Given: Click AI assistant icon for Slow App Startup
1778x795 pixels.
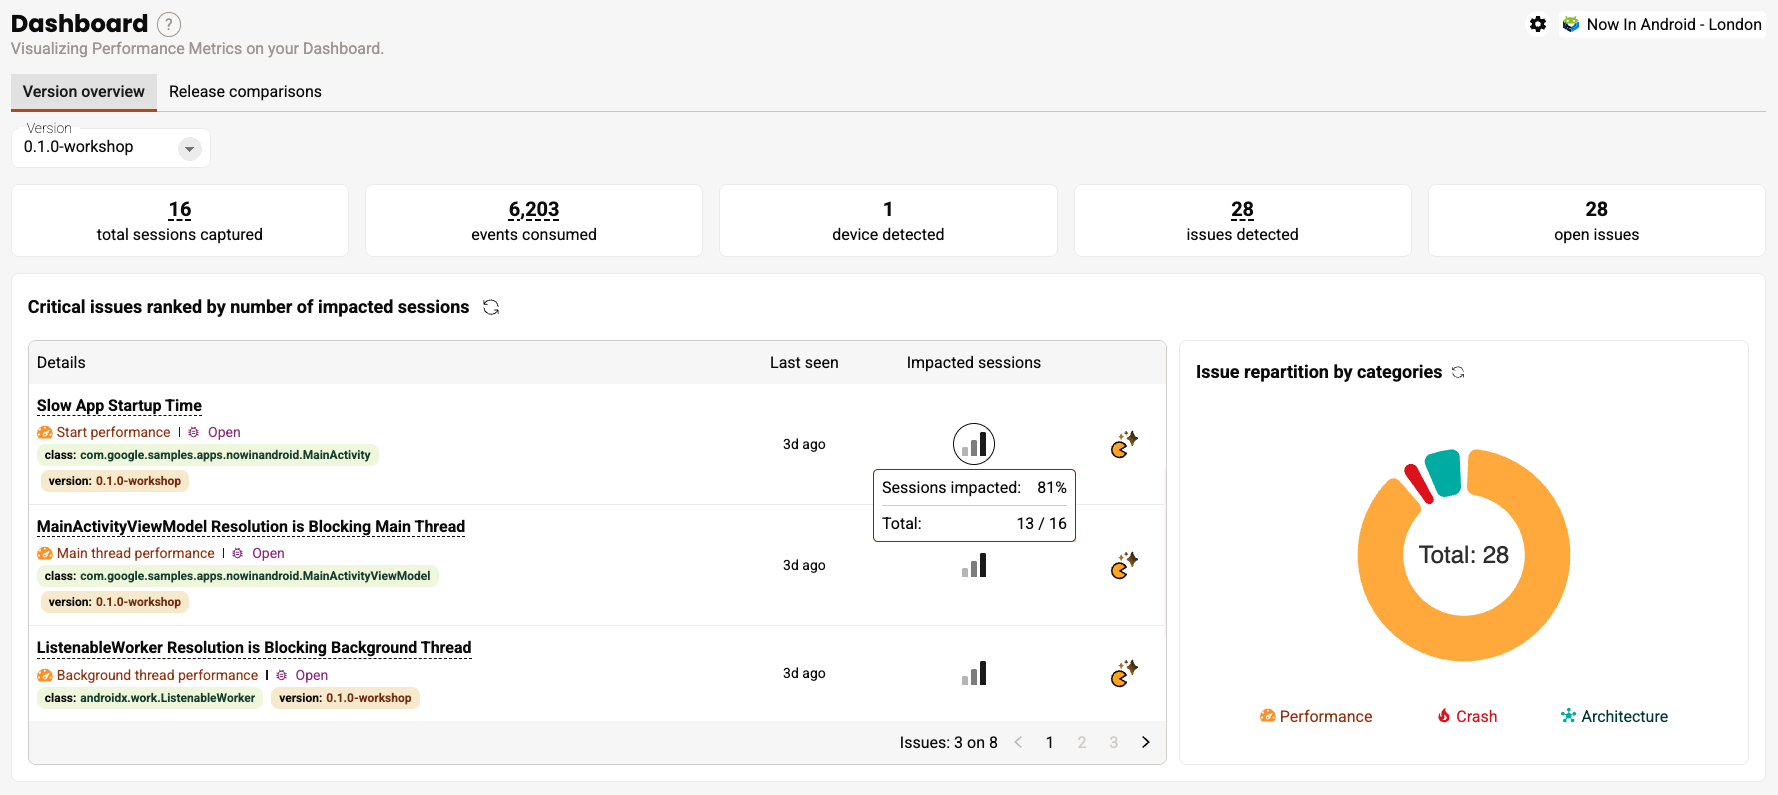Looking at the screenshot, I should pyautogui.click(x=1124, y=444).
